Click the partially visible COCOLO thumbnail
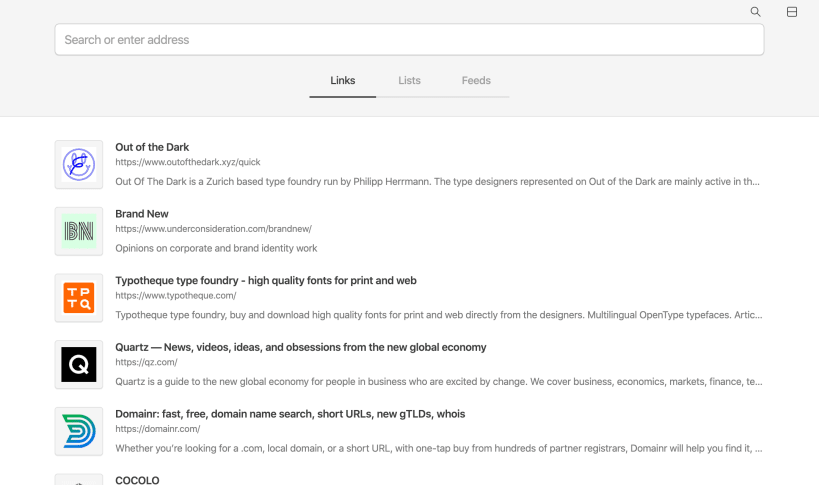The width and height of the screenshot is (819, 485). [79, 479]
